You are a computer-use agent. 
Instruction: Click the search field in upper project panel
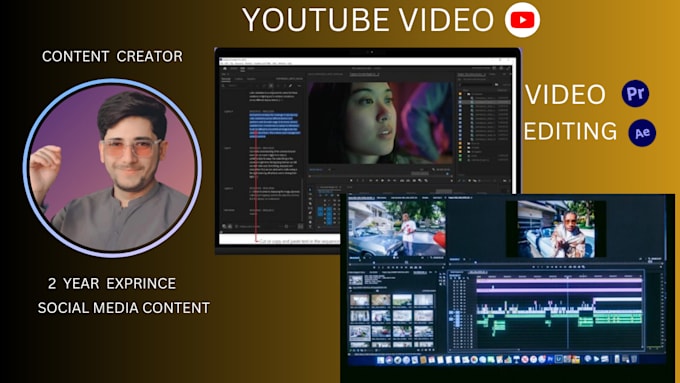click(x=477, y=85)
